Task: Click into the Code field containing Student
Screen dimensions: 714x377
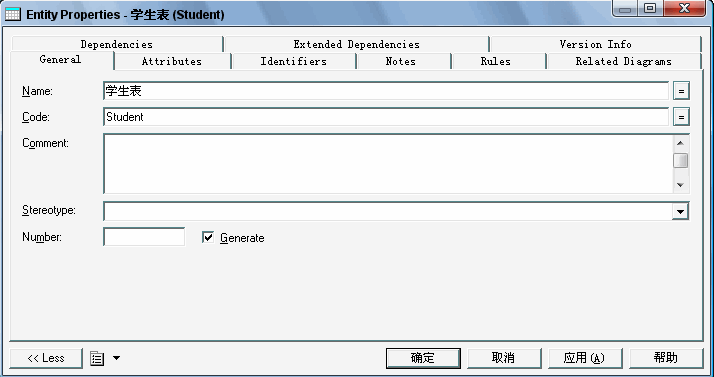Action: [386, 117]
